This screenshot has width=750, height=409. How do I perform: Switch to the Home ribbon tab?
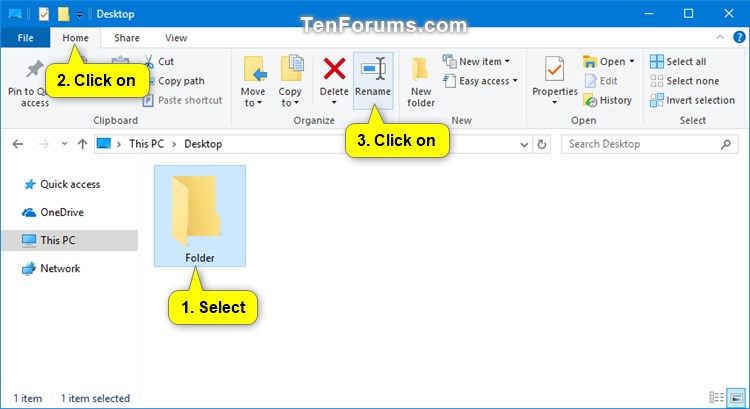point(75,38)
